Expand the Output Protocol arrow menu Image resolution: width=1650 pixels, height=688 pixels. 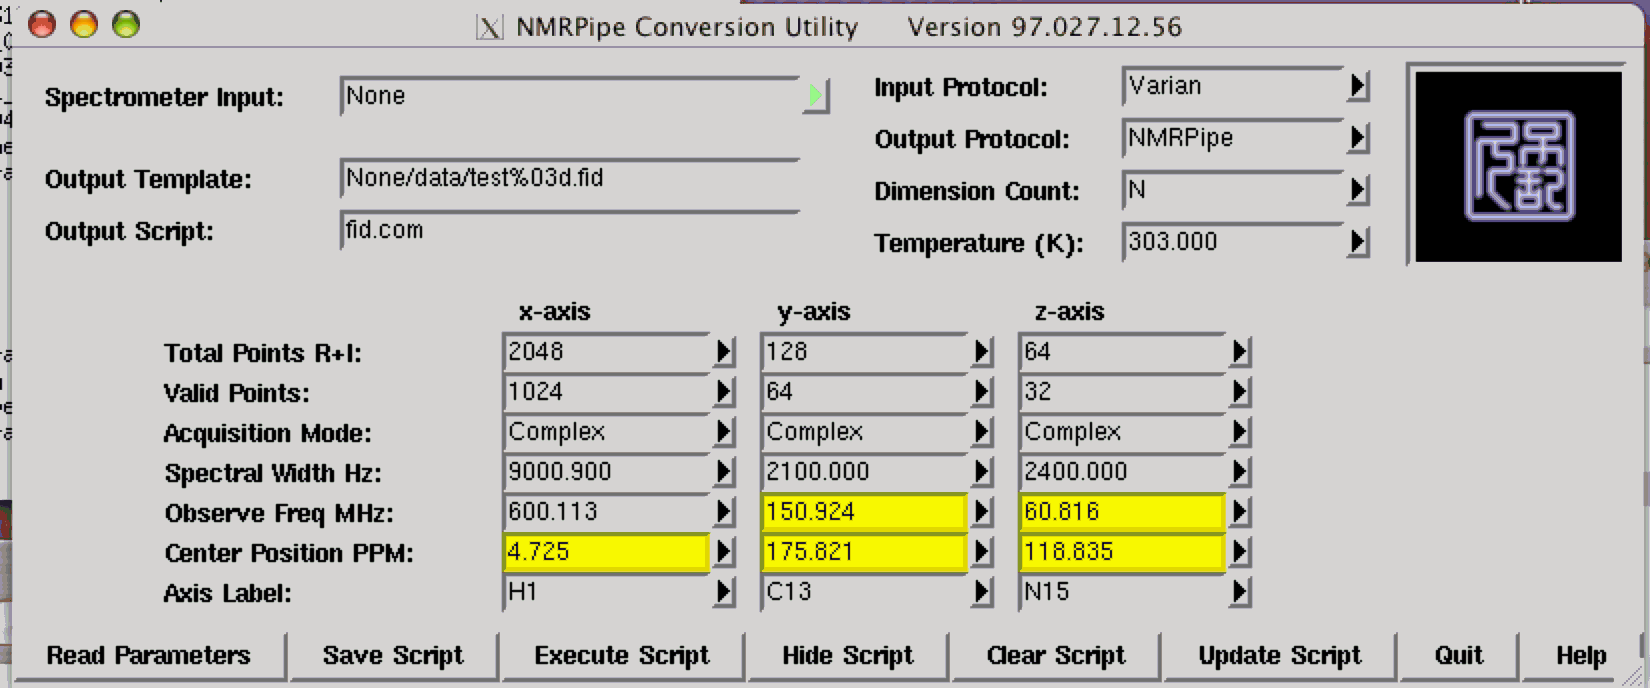[x=1357, y=138]
